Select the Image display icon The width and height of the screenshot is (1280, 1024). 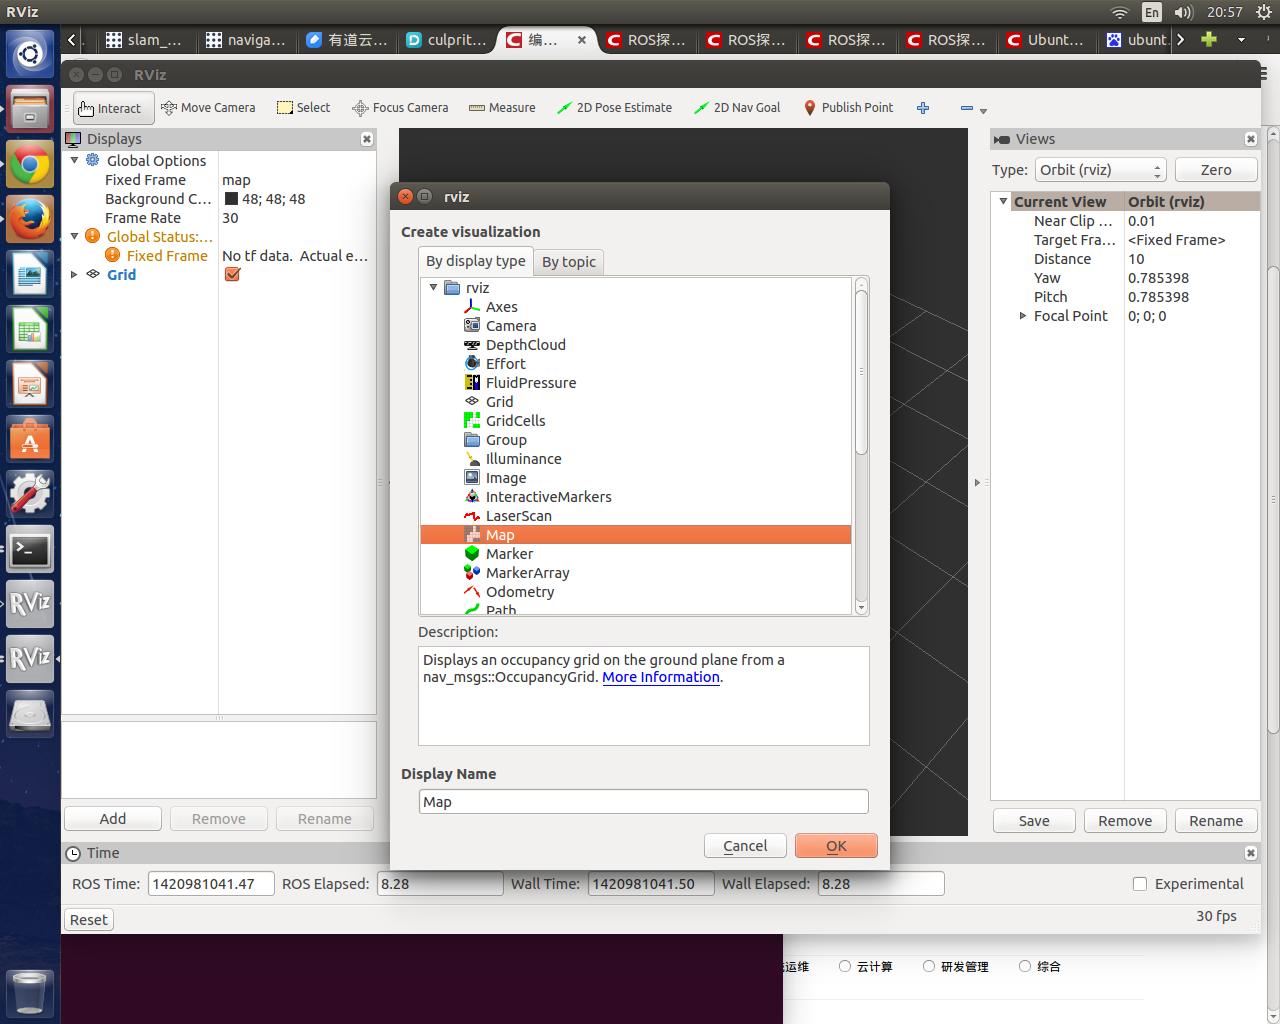[x=472, y=478]
